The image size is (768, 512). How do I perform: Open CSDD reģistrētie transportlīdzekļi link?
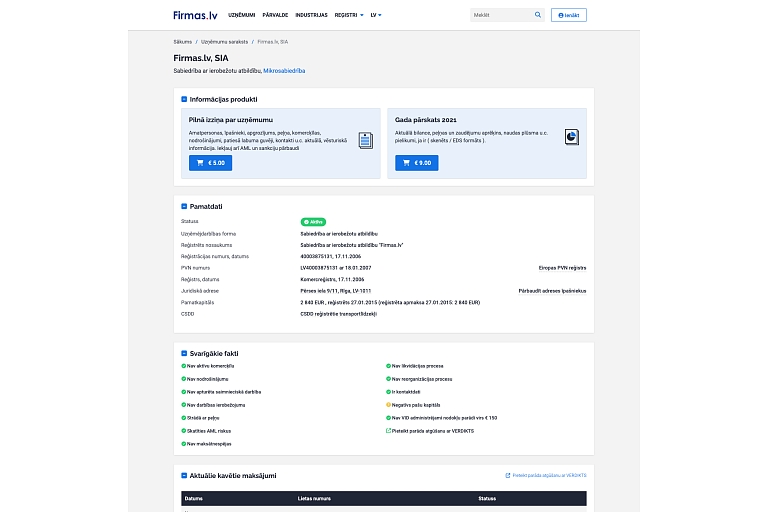tap(338, 314)
